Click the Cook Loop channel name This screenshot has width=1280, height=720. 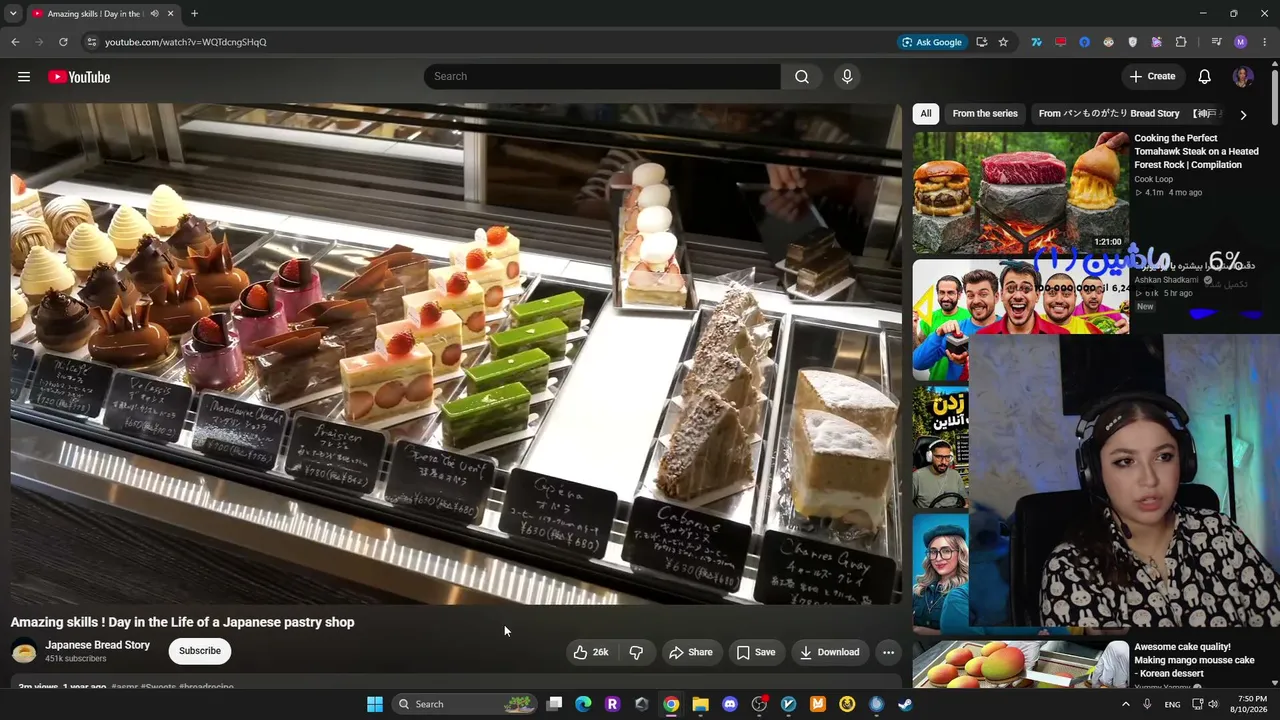pyautogui.click(x=1153, y=179)
